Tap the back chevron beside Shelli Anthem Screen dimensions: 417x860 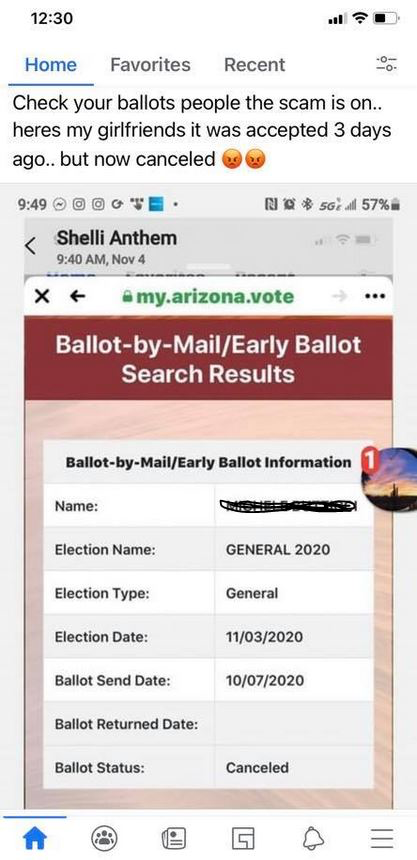[x=32, y=245]
